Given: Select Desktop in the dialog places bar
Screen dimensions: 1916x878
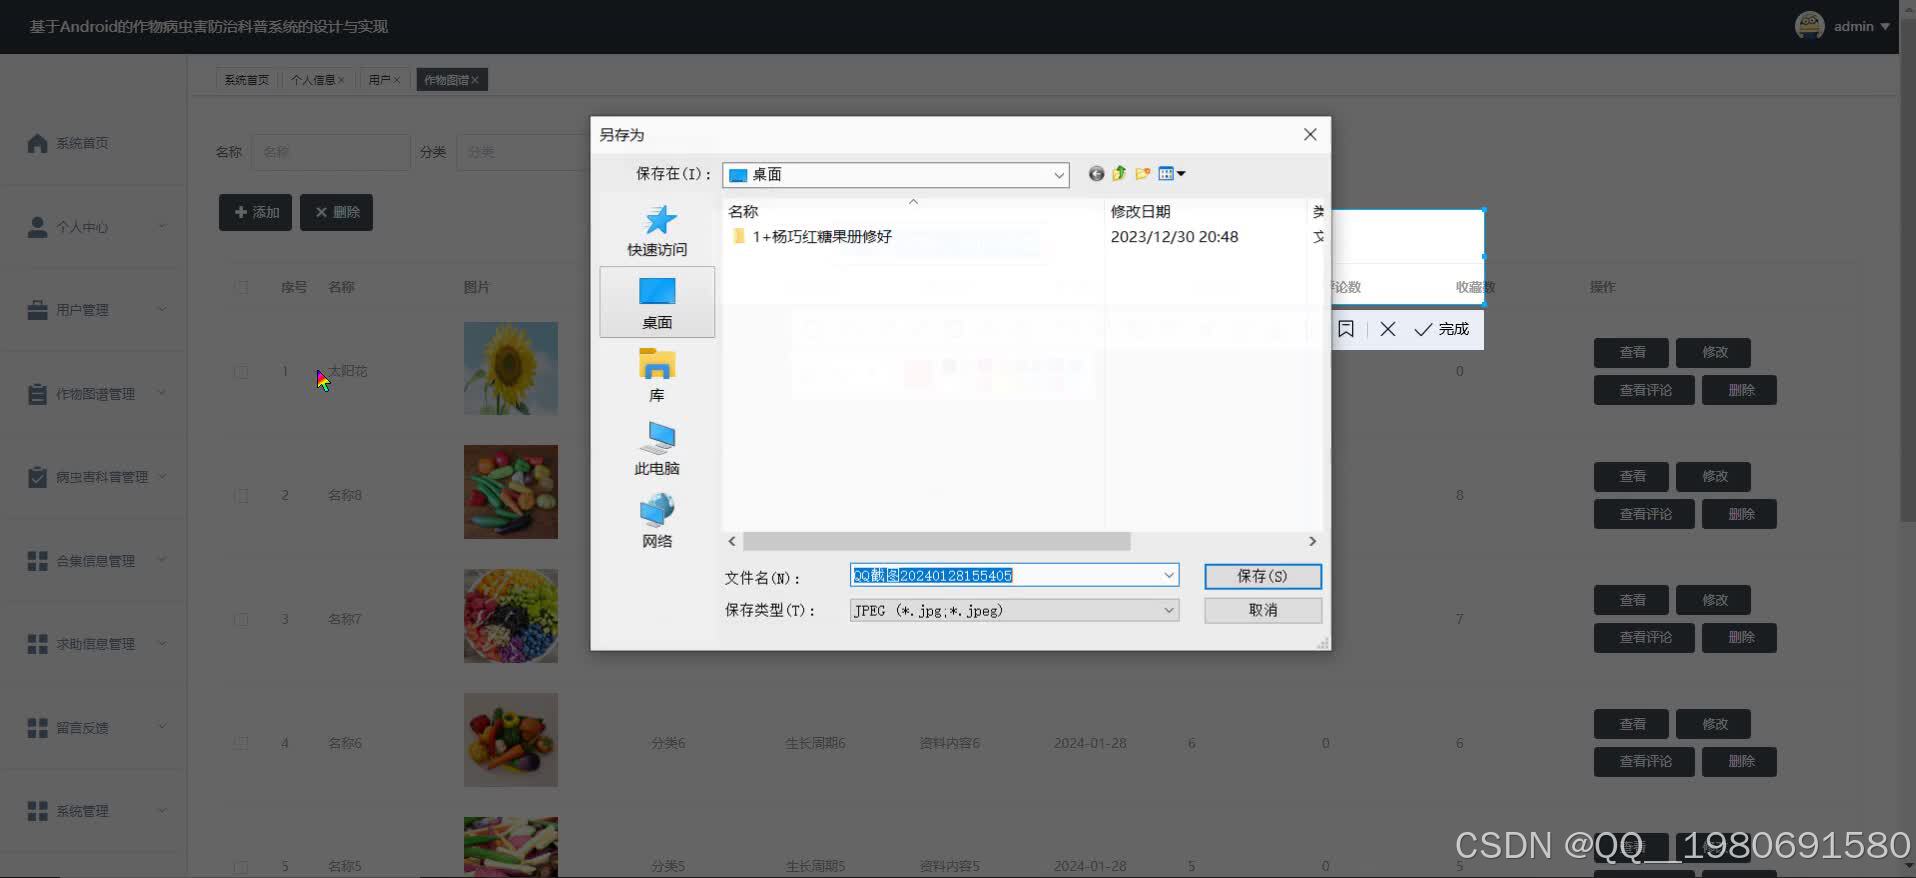Looking at the screenshot, I should tap(657, 303).
